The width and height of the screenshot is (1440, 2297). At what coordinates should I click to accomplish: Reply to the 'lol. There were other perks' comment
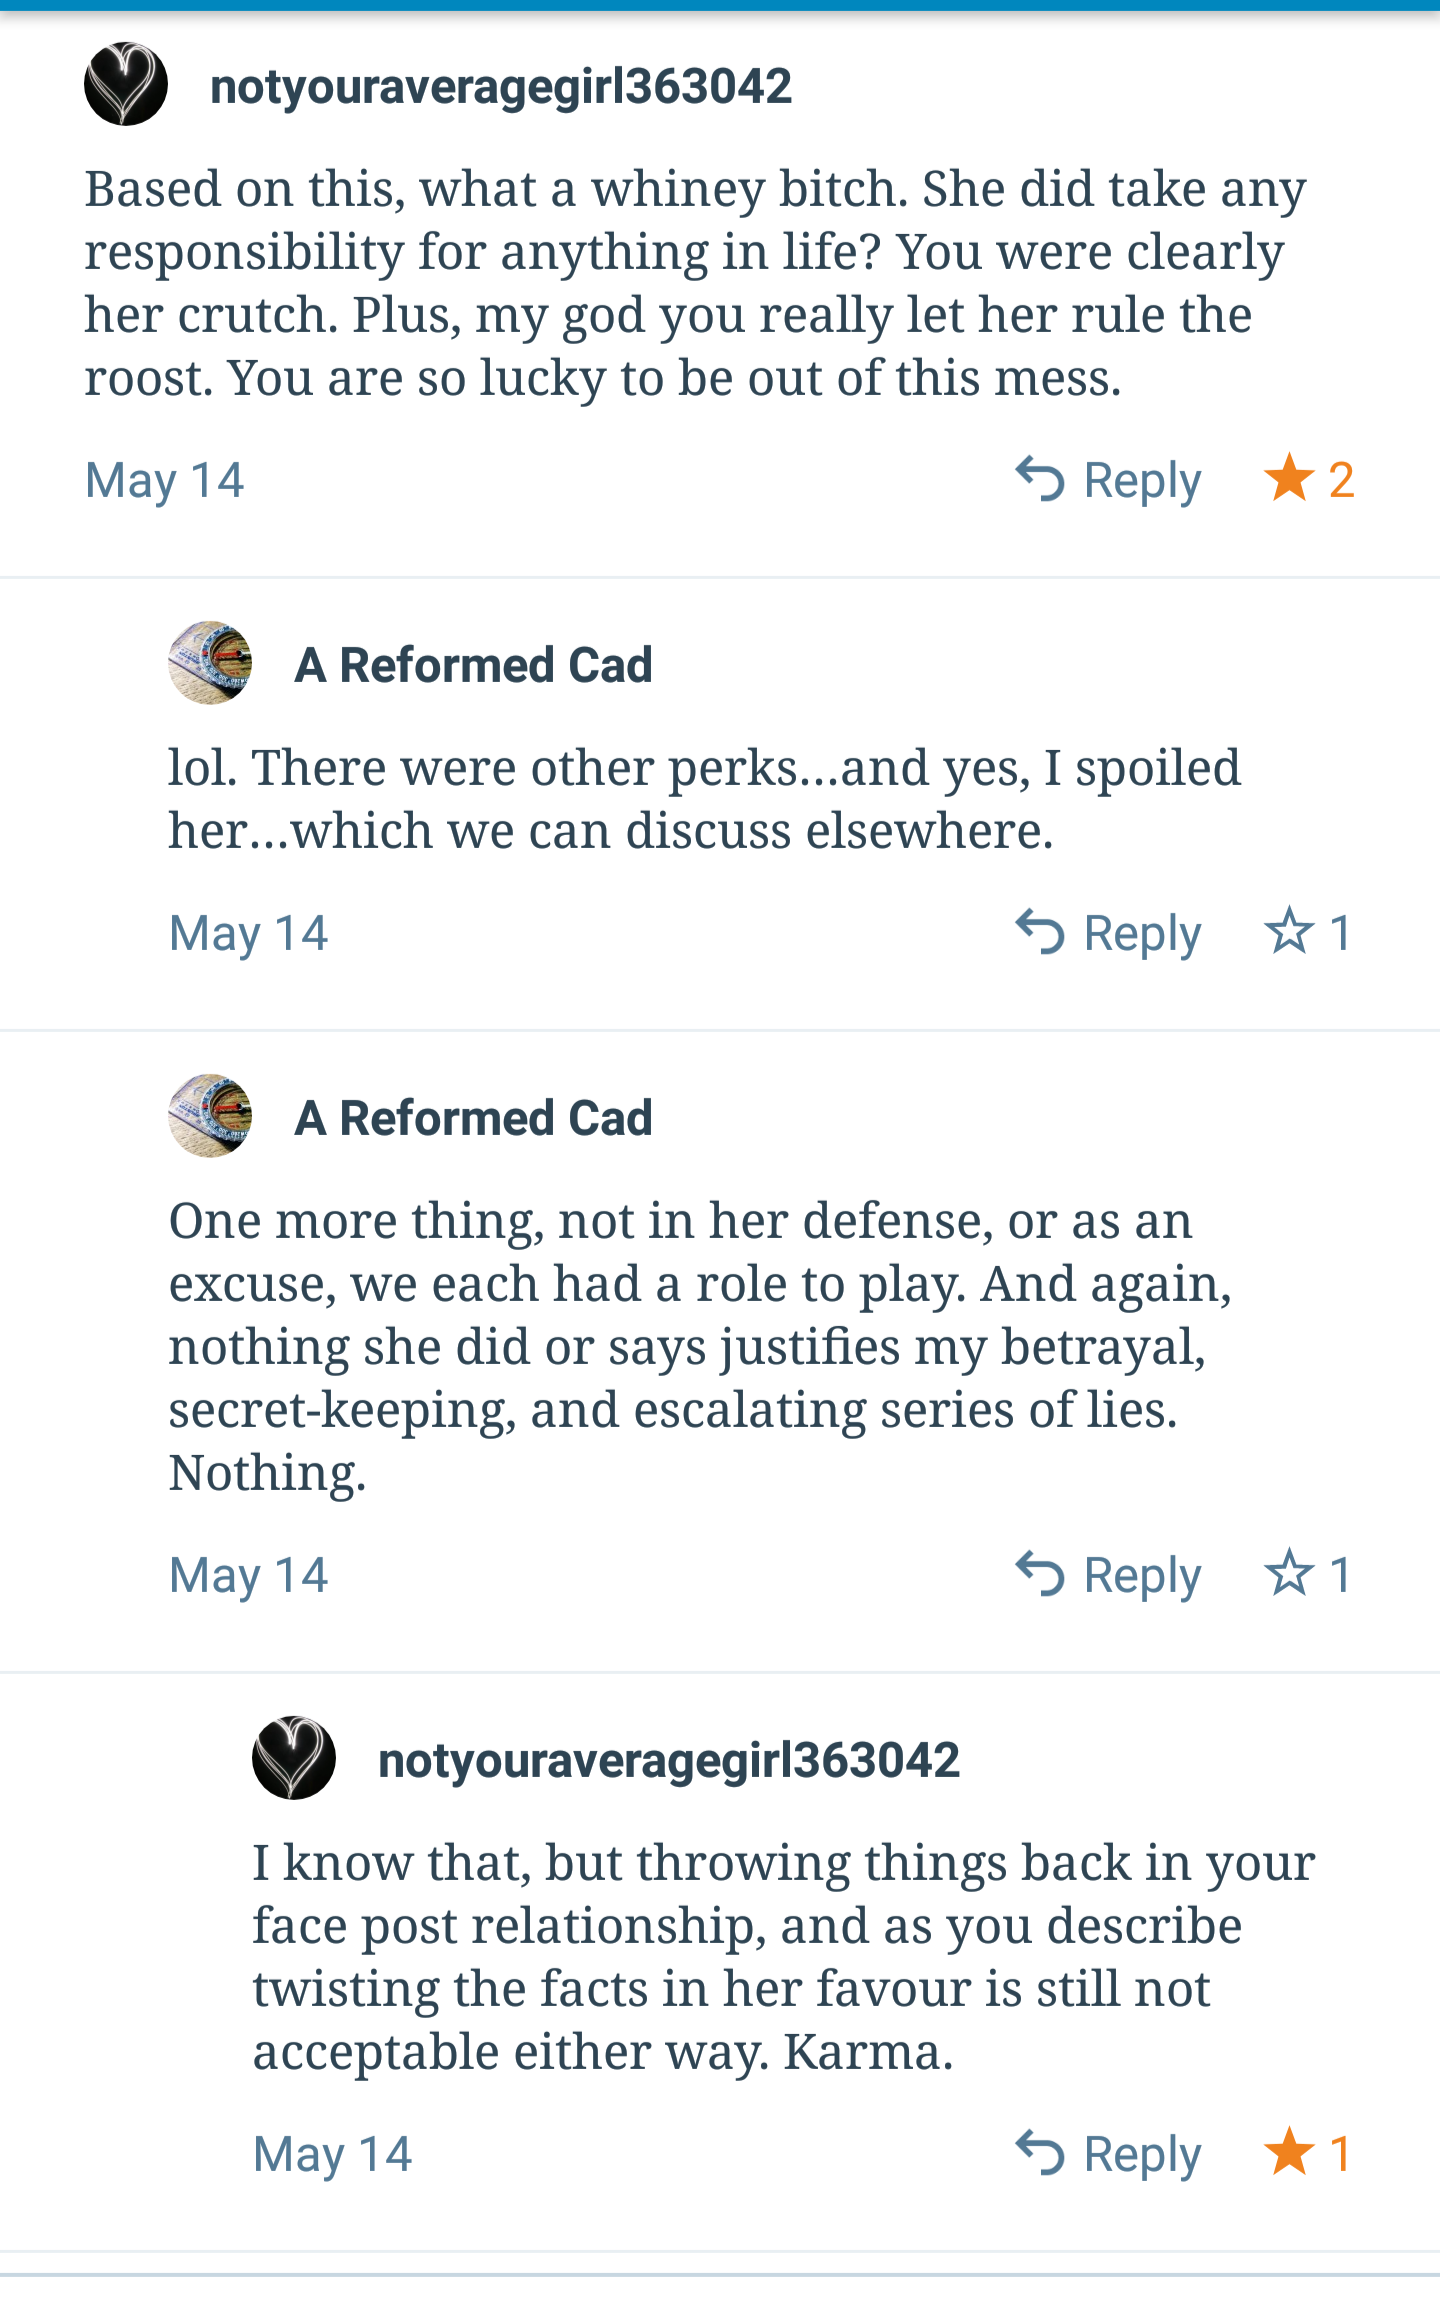1141,933
